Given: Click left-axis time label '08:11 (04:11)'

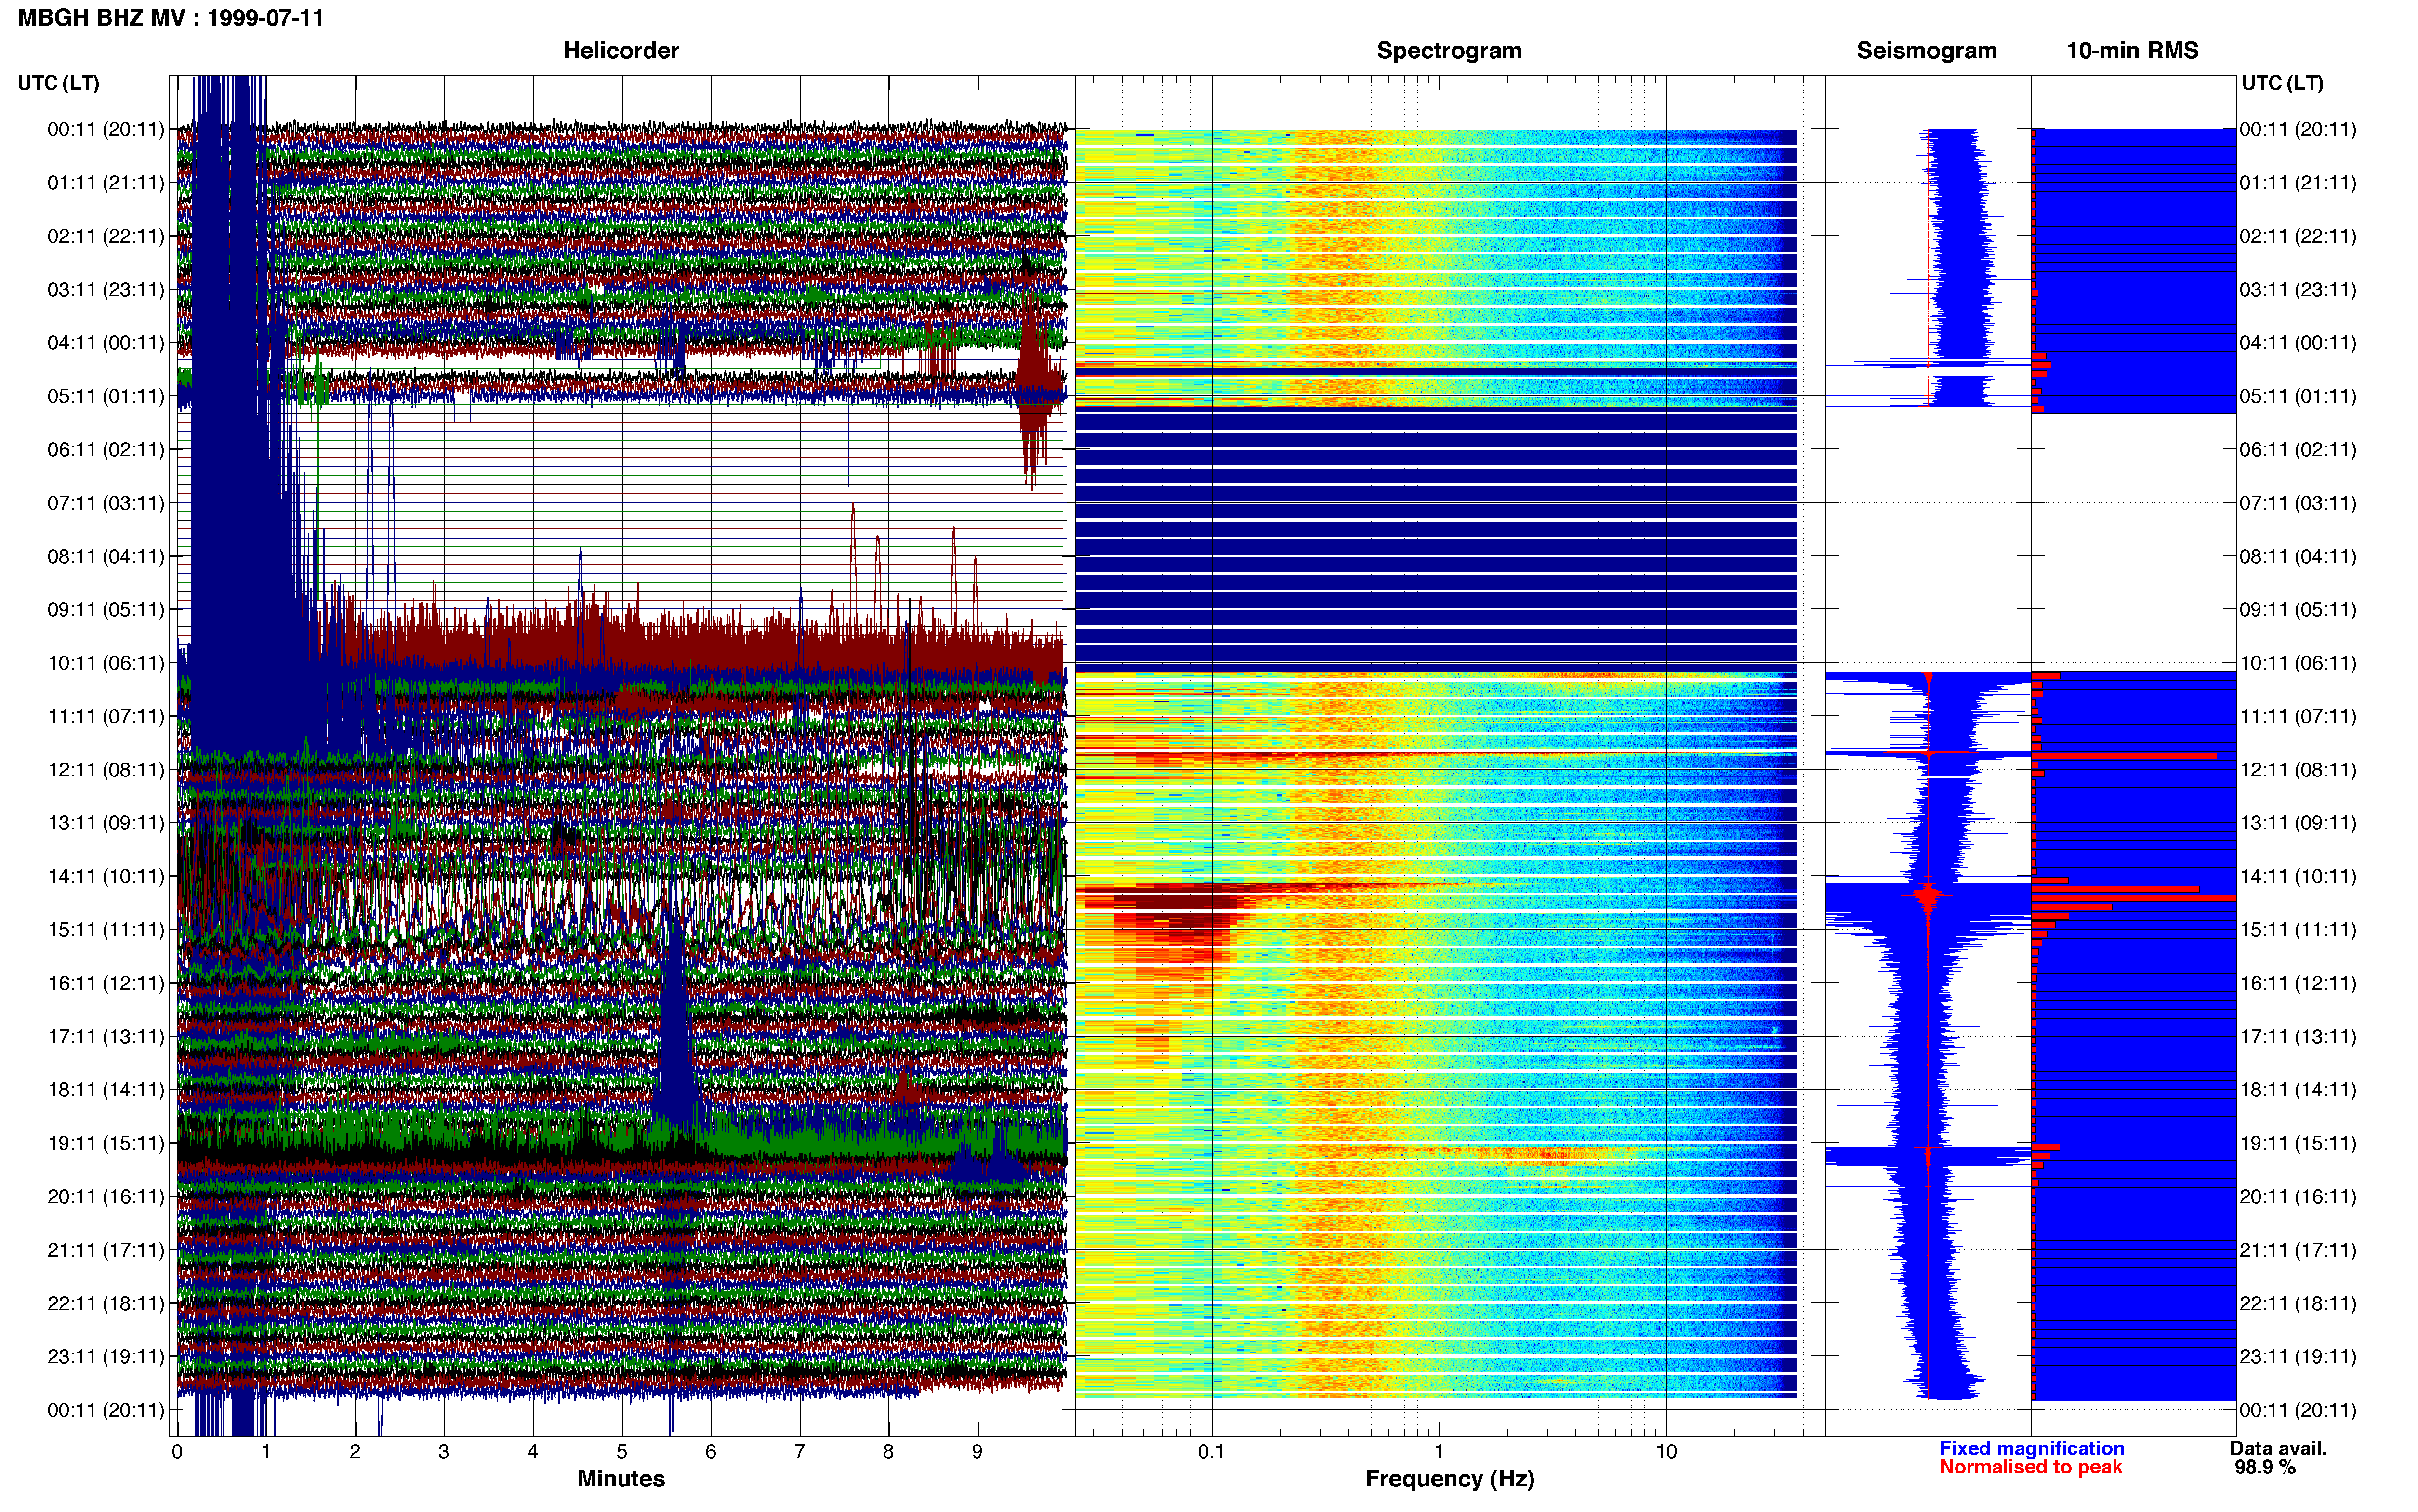Looking at the screenshot, I should [x=106, y=556].
